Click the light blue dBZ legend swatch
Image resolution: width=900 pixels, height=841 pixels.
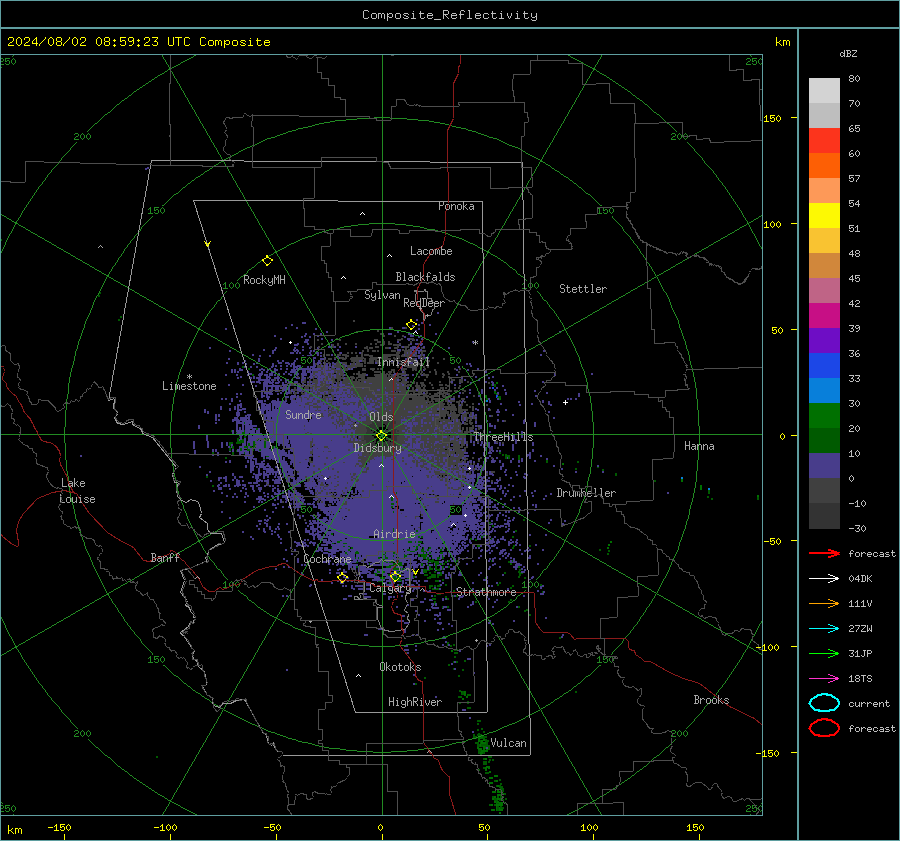click(x=824, y=390)
